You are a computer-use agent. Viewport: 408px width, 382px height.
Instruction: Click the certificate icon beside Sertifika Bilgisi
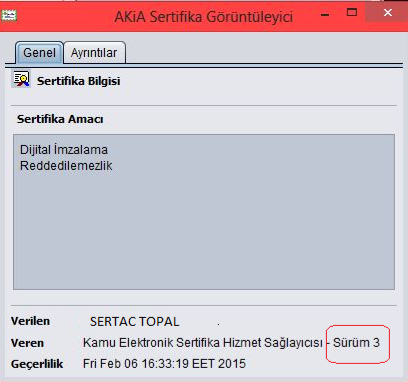tap(21, 79)
